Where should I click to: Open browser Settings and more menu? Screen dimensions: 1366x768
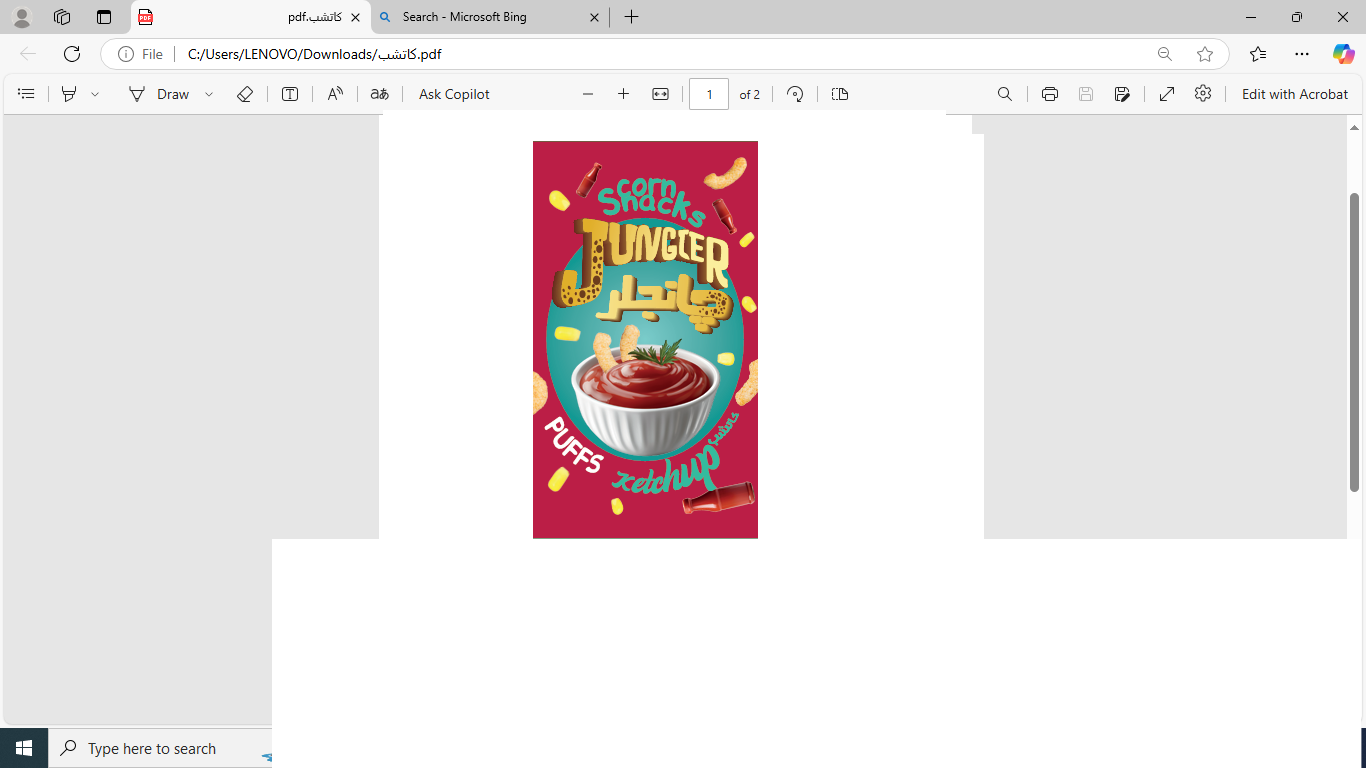(1301, 54)
